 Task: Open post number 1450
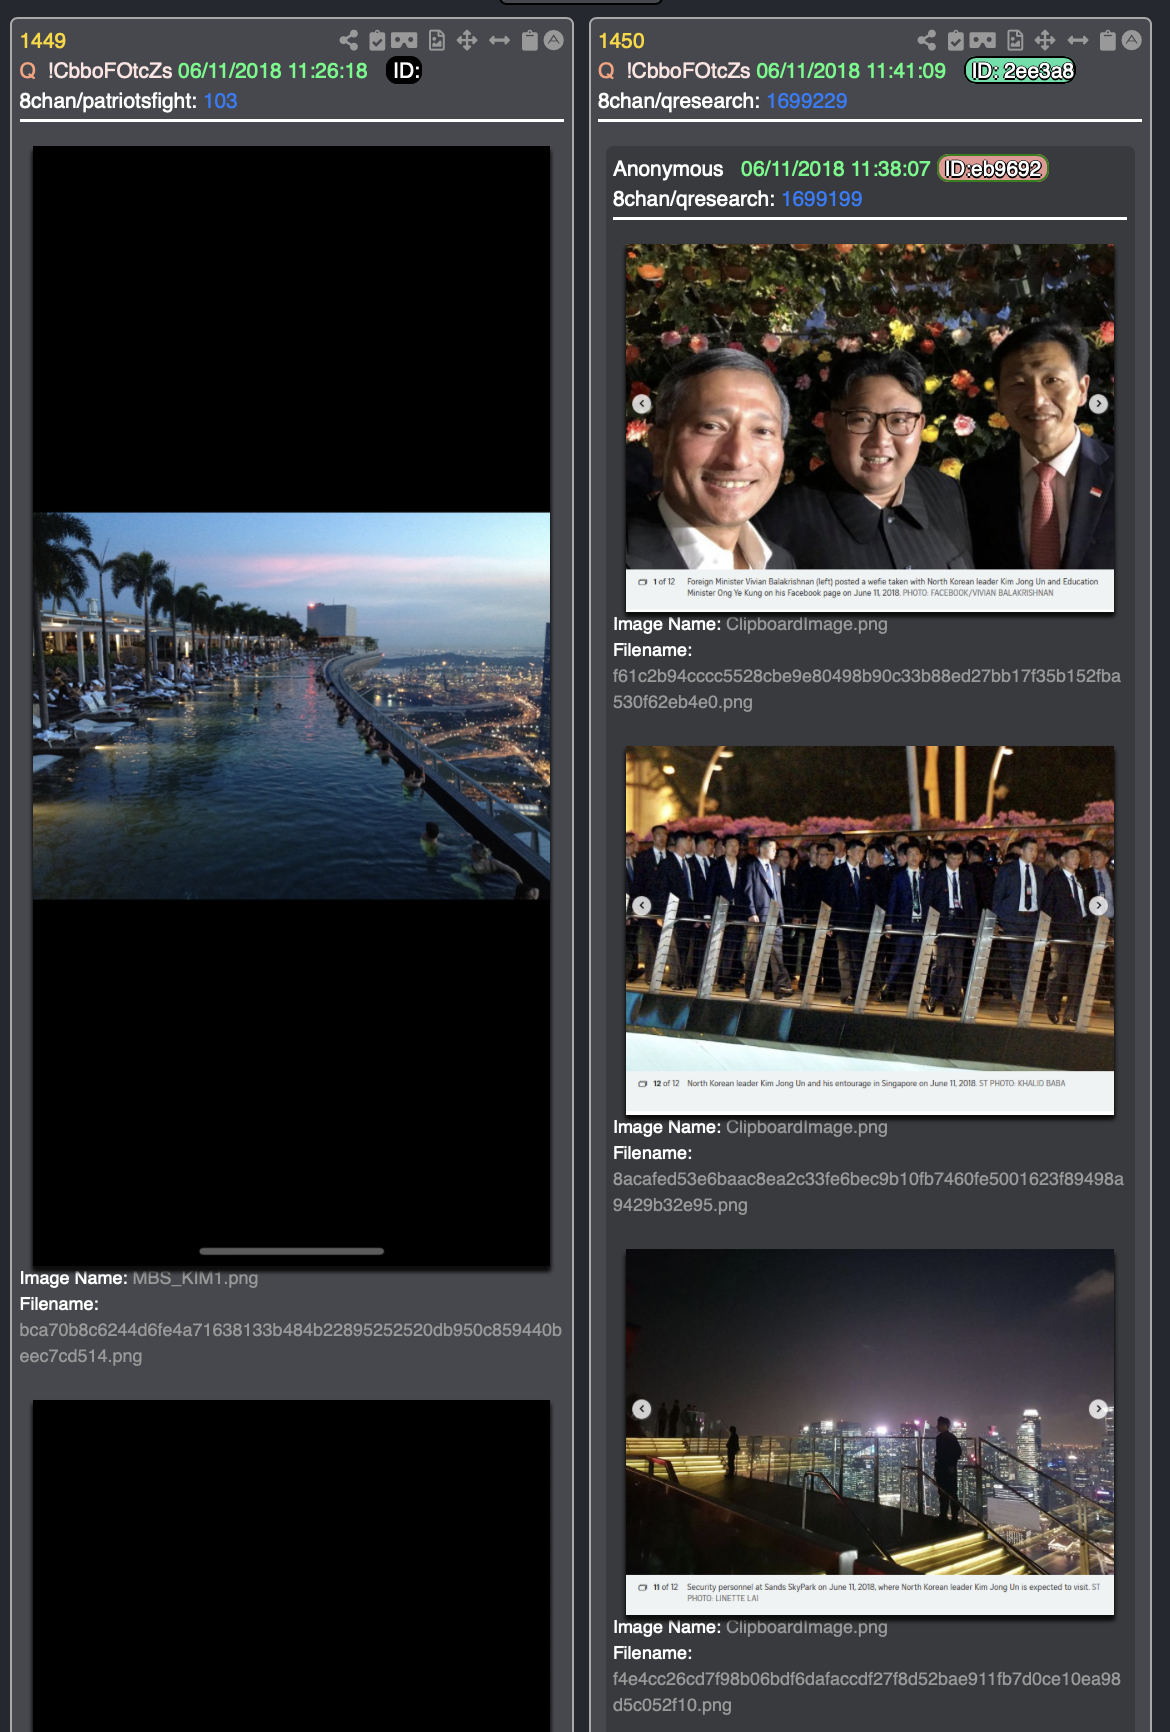(621, 41)
